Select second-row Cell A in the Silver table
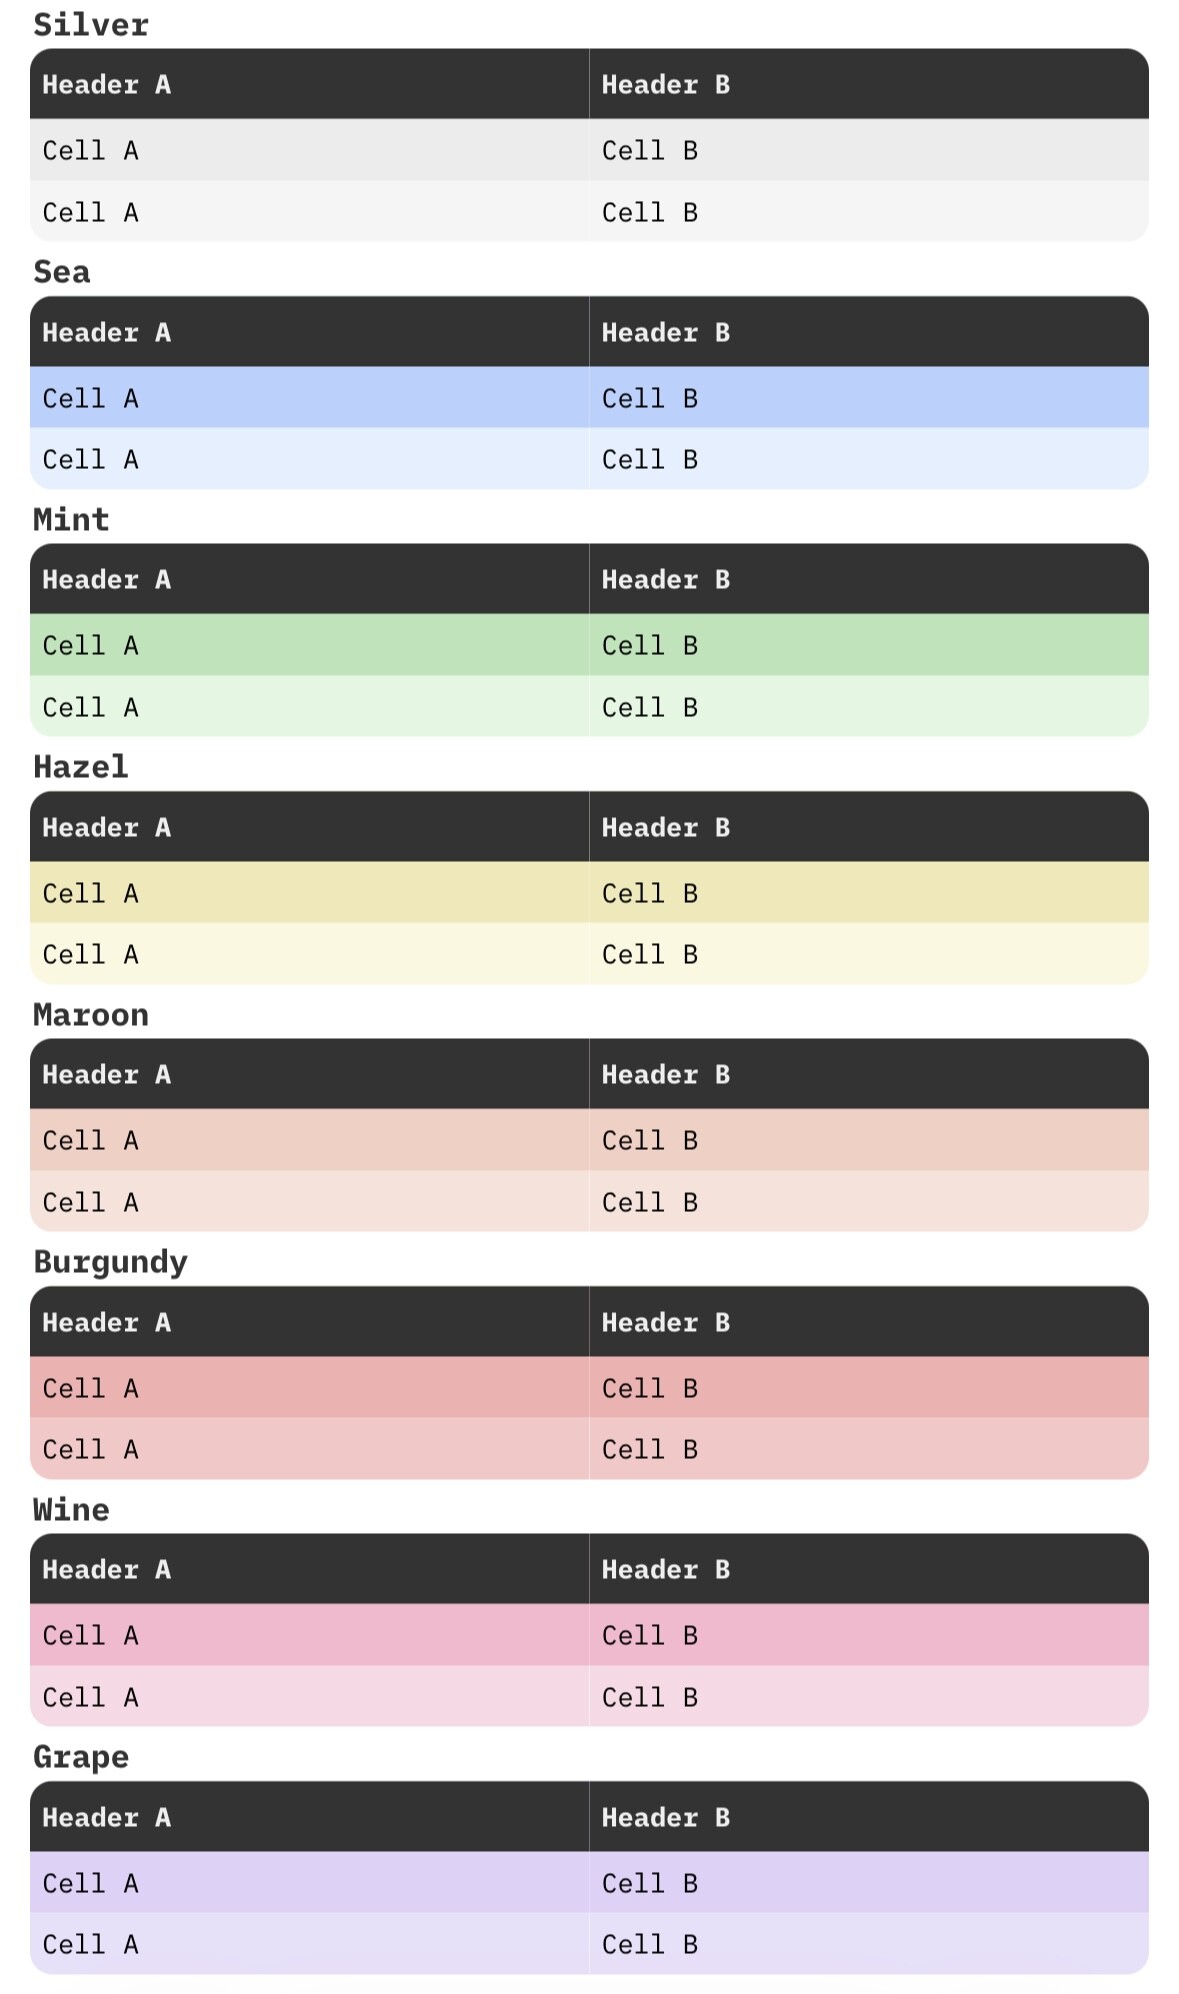Viewport: 1179px width, 1994px height. tap(90, 212)
